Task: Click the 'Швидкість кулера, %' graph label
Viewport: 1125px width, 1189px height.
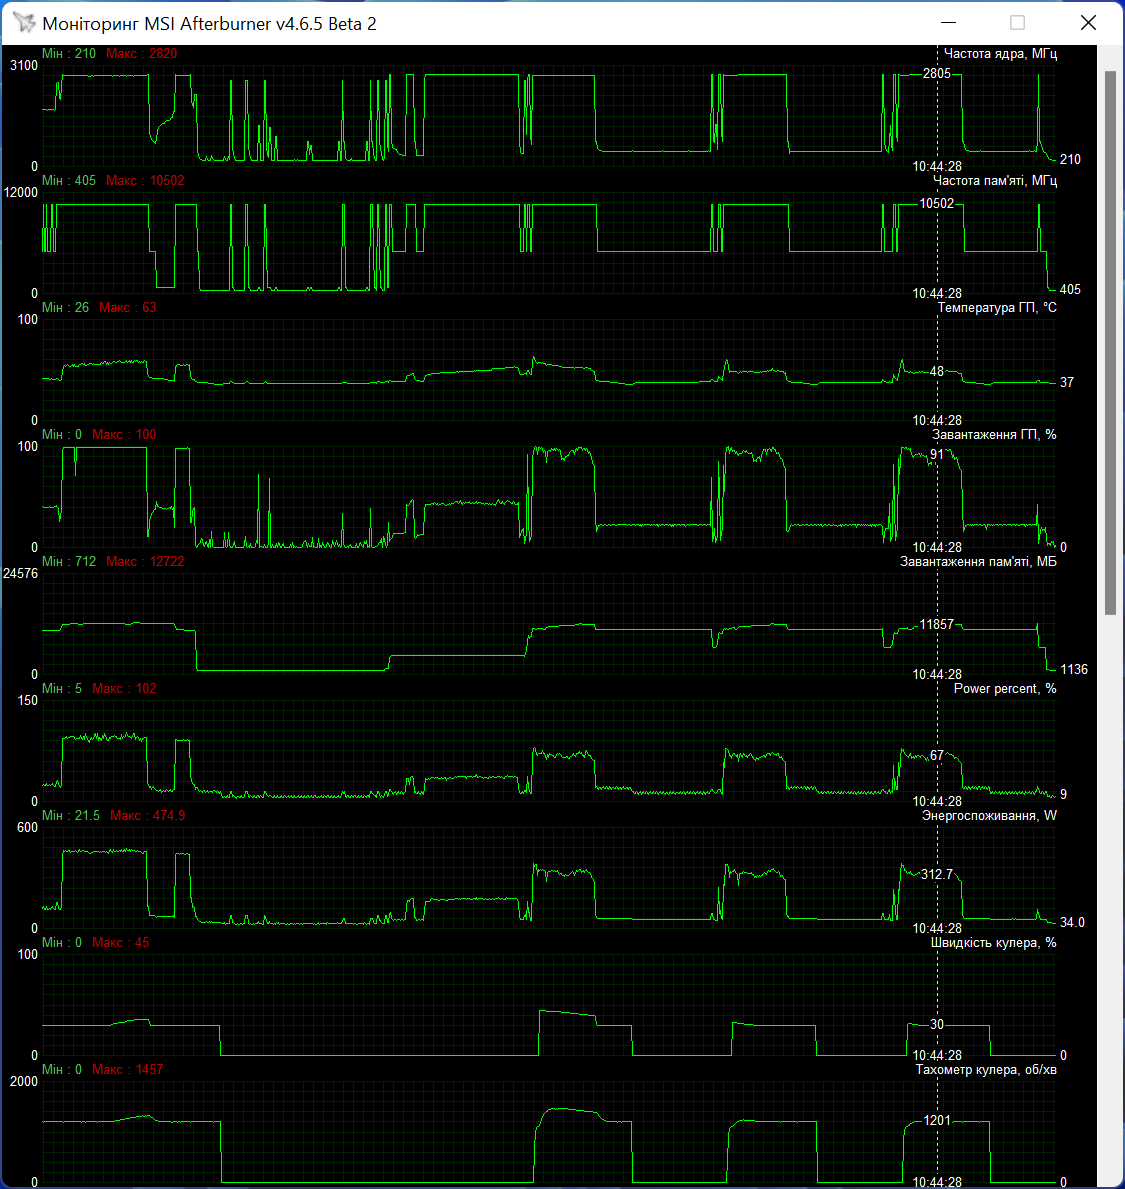Action: click(993, 943)
